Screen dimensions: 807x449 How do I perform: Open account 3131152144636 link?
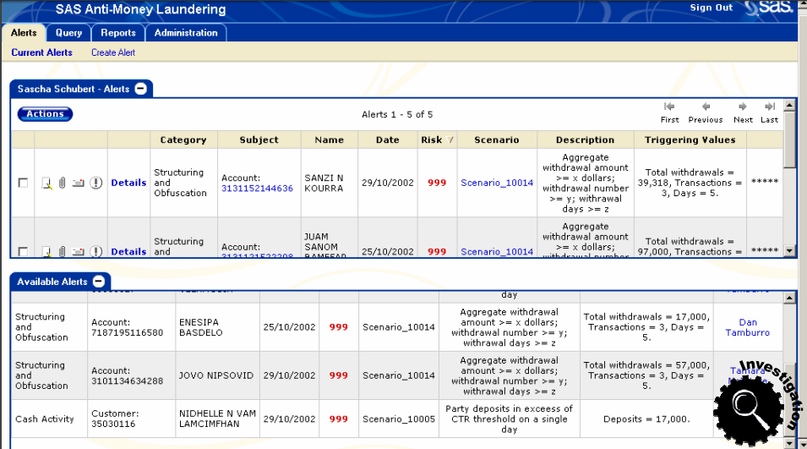257,188
